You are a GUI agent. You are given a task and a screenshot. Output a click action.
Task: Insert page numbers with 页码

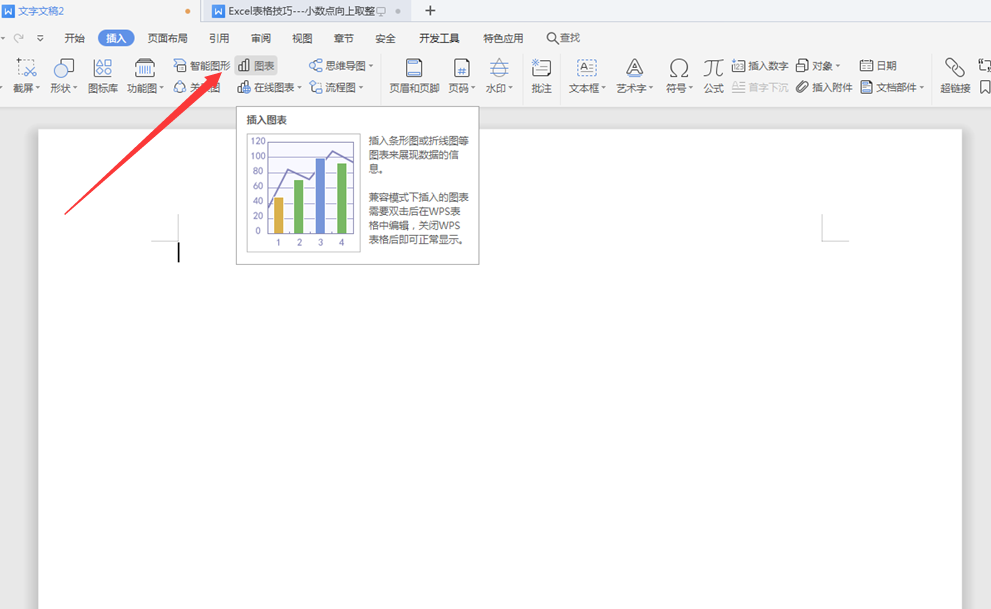tap(460, 73)
